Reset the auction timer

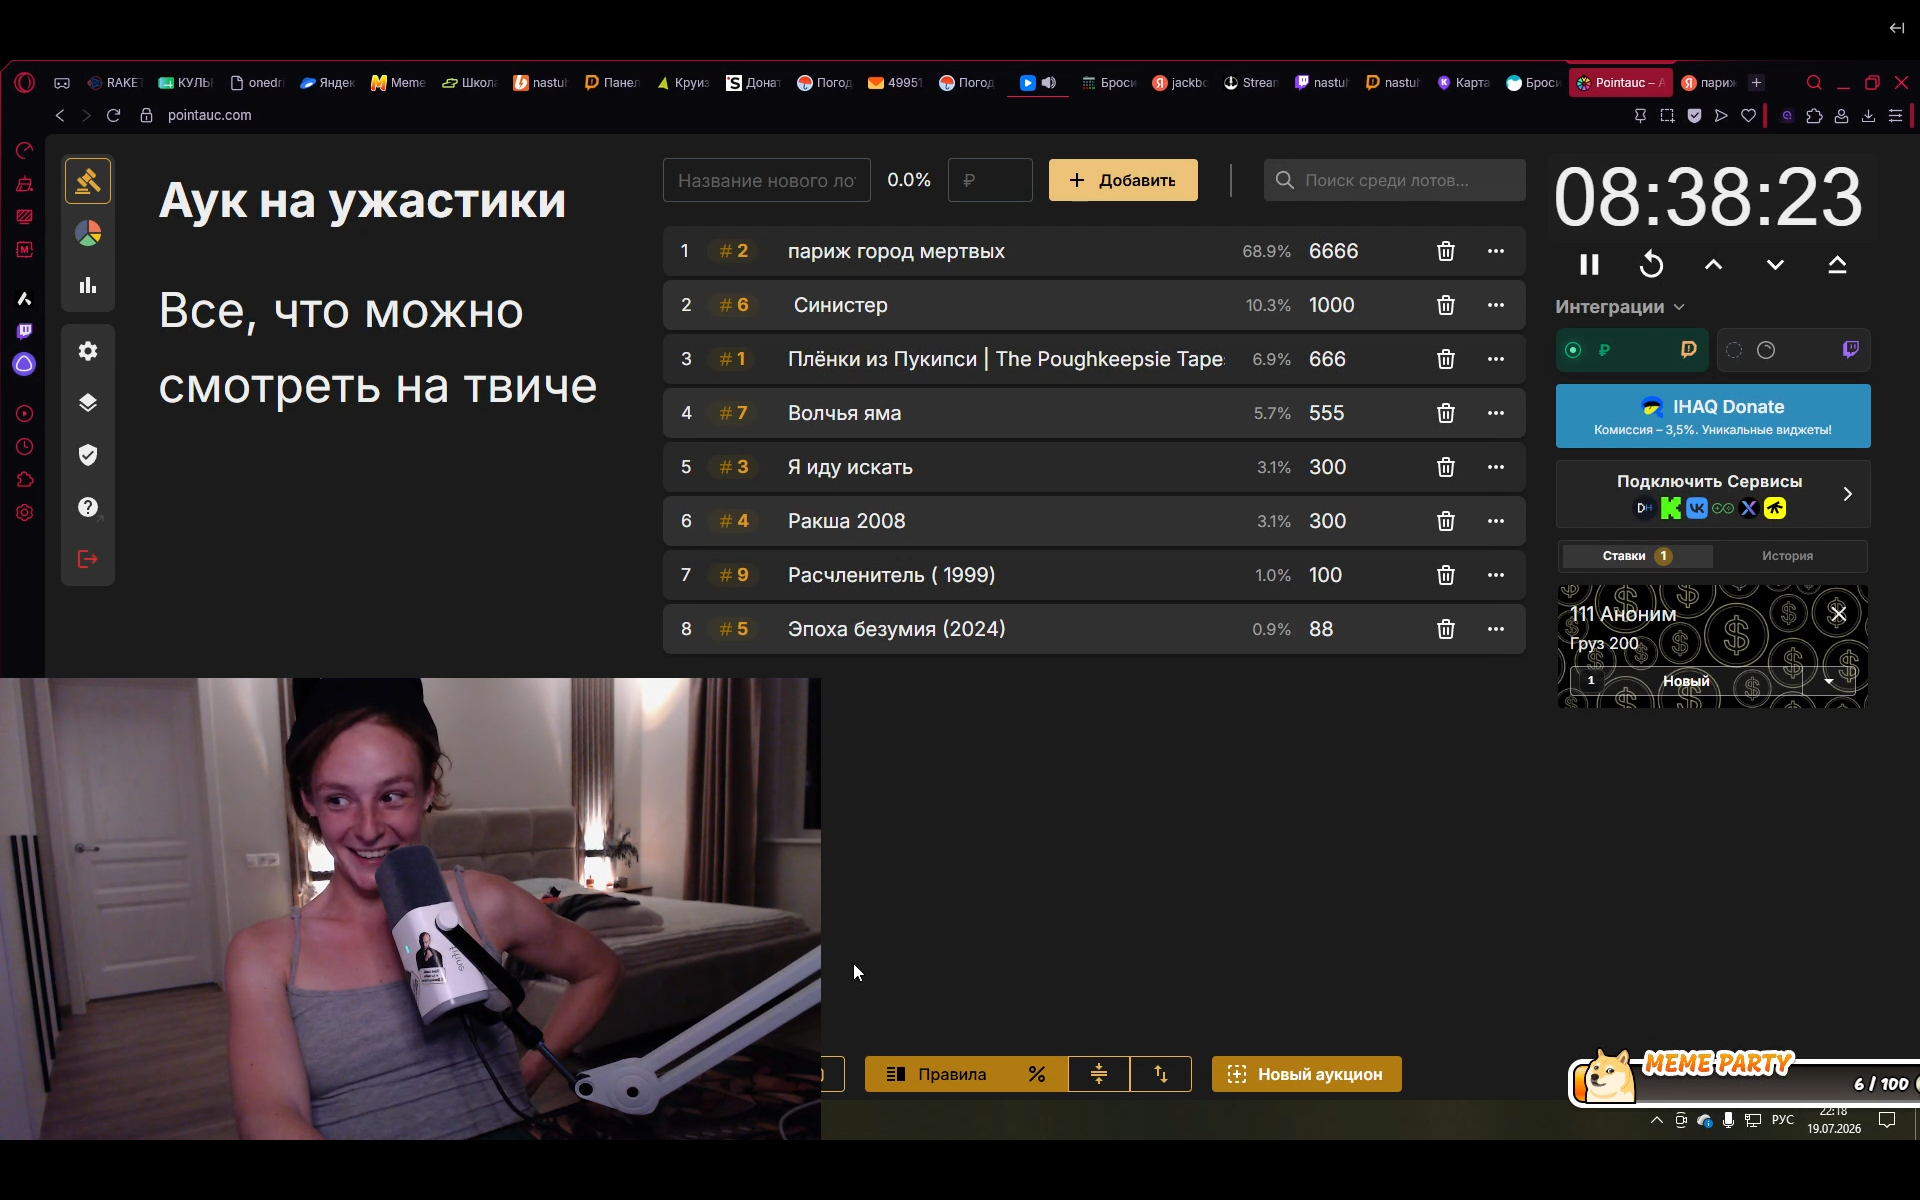click(1652, 265)
